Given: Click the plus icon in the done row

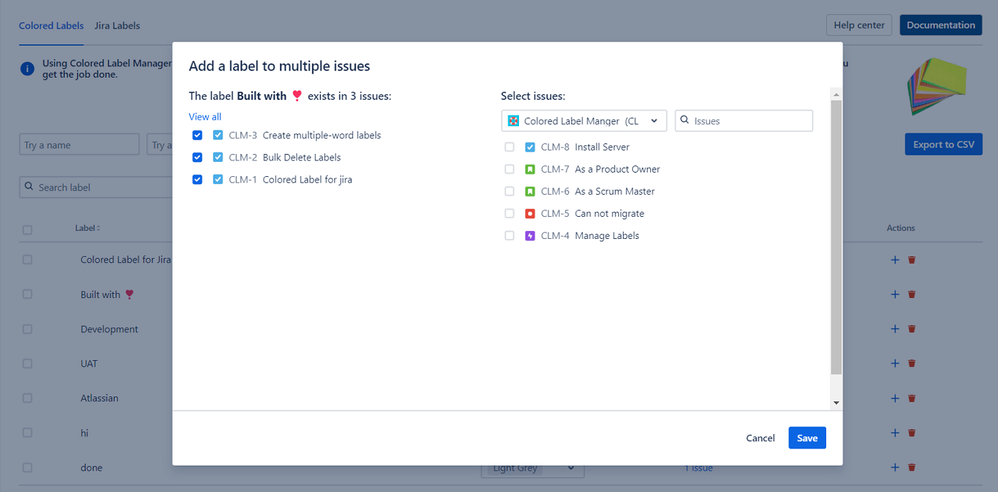Looking at the screenshot, I should coord(894,467).
